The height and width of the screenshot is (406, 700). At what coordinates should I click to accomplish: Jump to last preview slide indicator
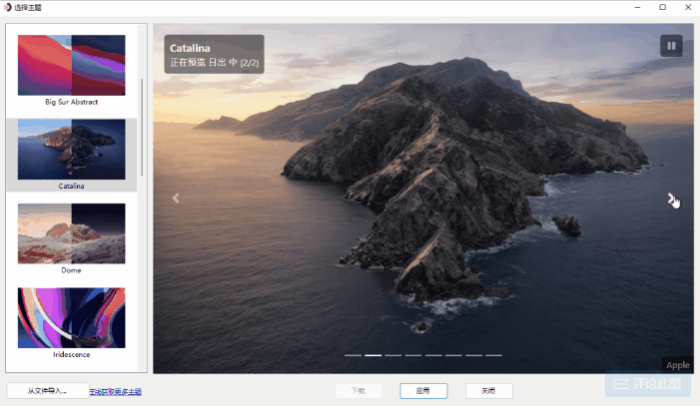[x=494, y=355]
